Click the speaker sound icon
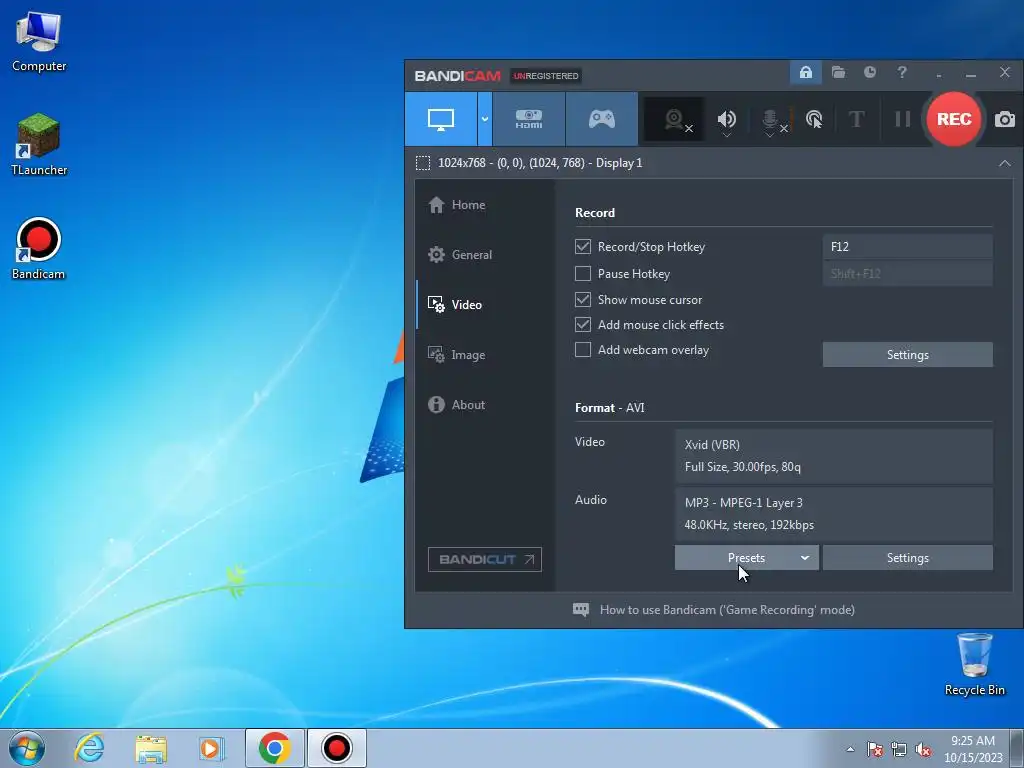Image resolution: width=1024 pixels, height=768 pixels. [x=726, y=120]
